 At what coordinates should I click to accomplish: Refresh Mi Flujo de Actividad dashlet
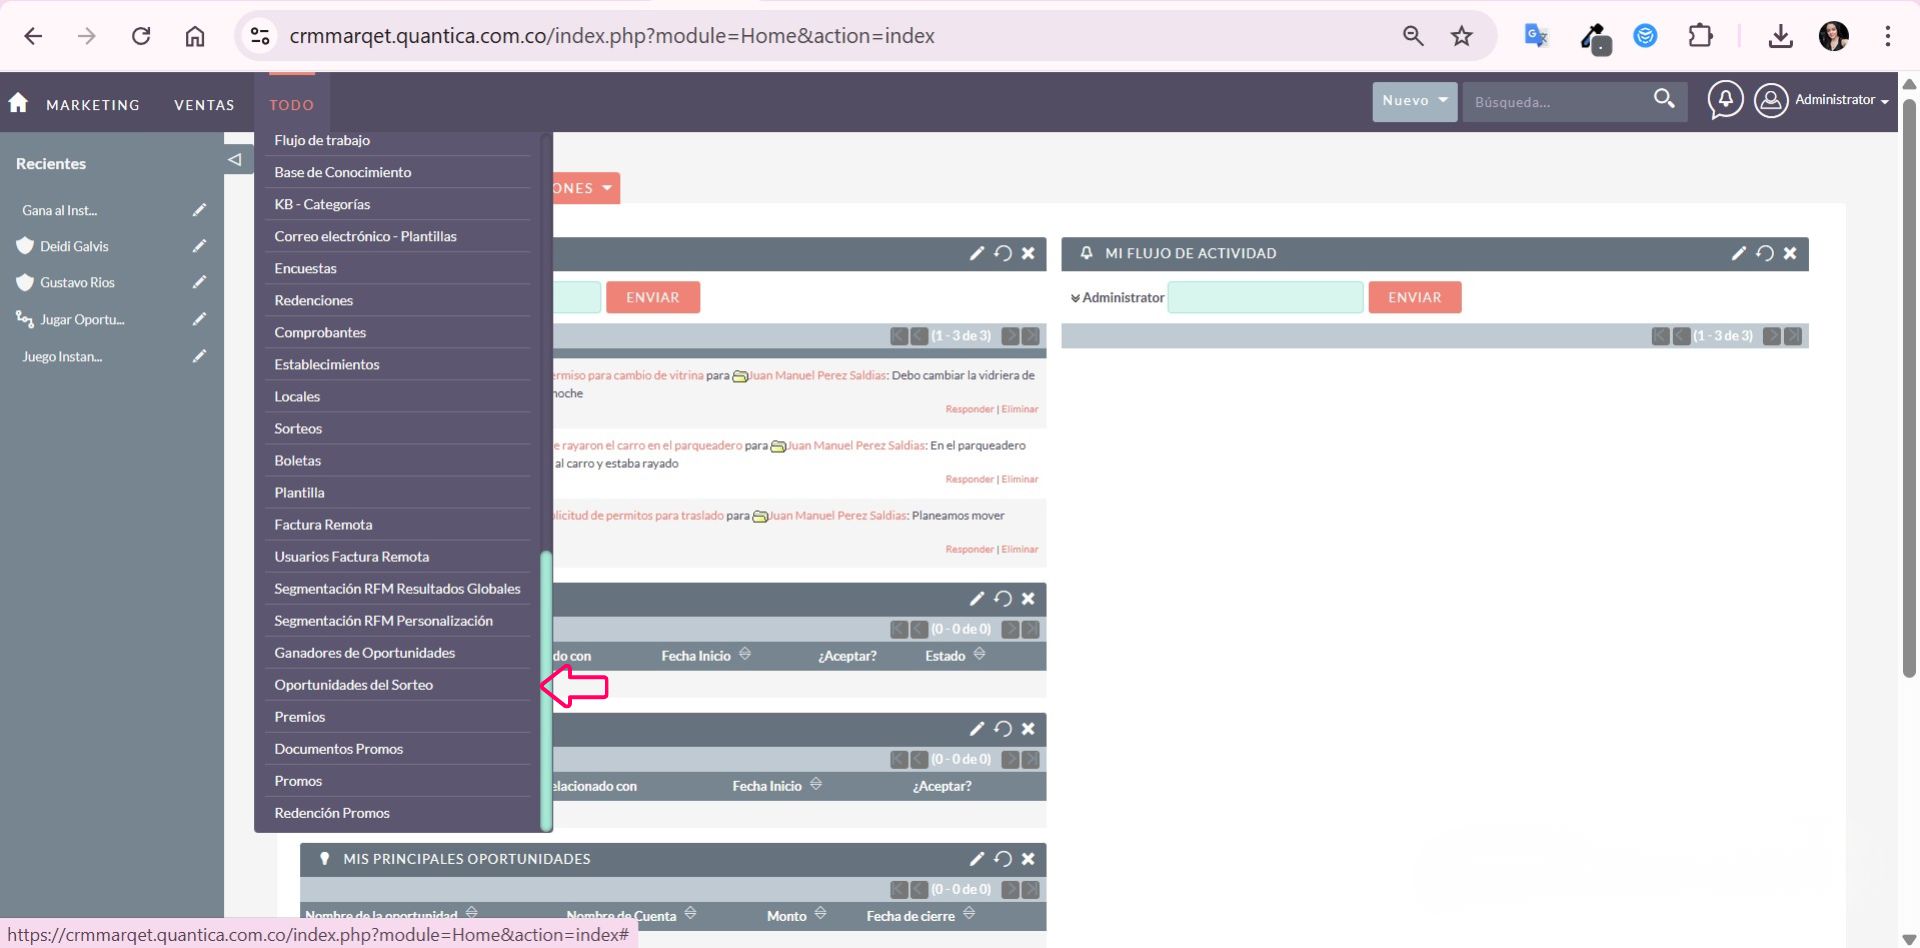pyautogui.click(x=1765, y=254)
